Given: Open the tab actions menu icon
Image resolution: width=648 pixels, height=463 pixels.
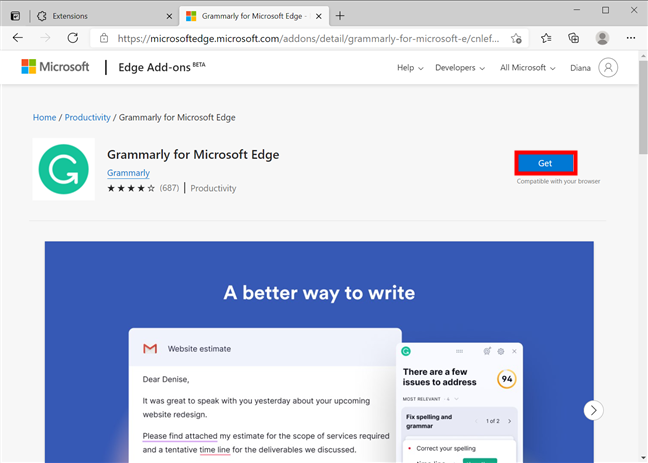Looking at the screenshot, I should [15, 16].
